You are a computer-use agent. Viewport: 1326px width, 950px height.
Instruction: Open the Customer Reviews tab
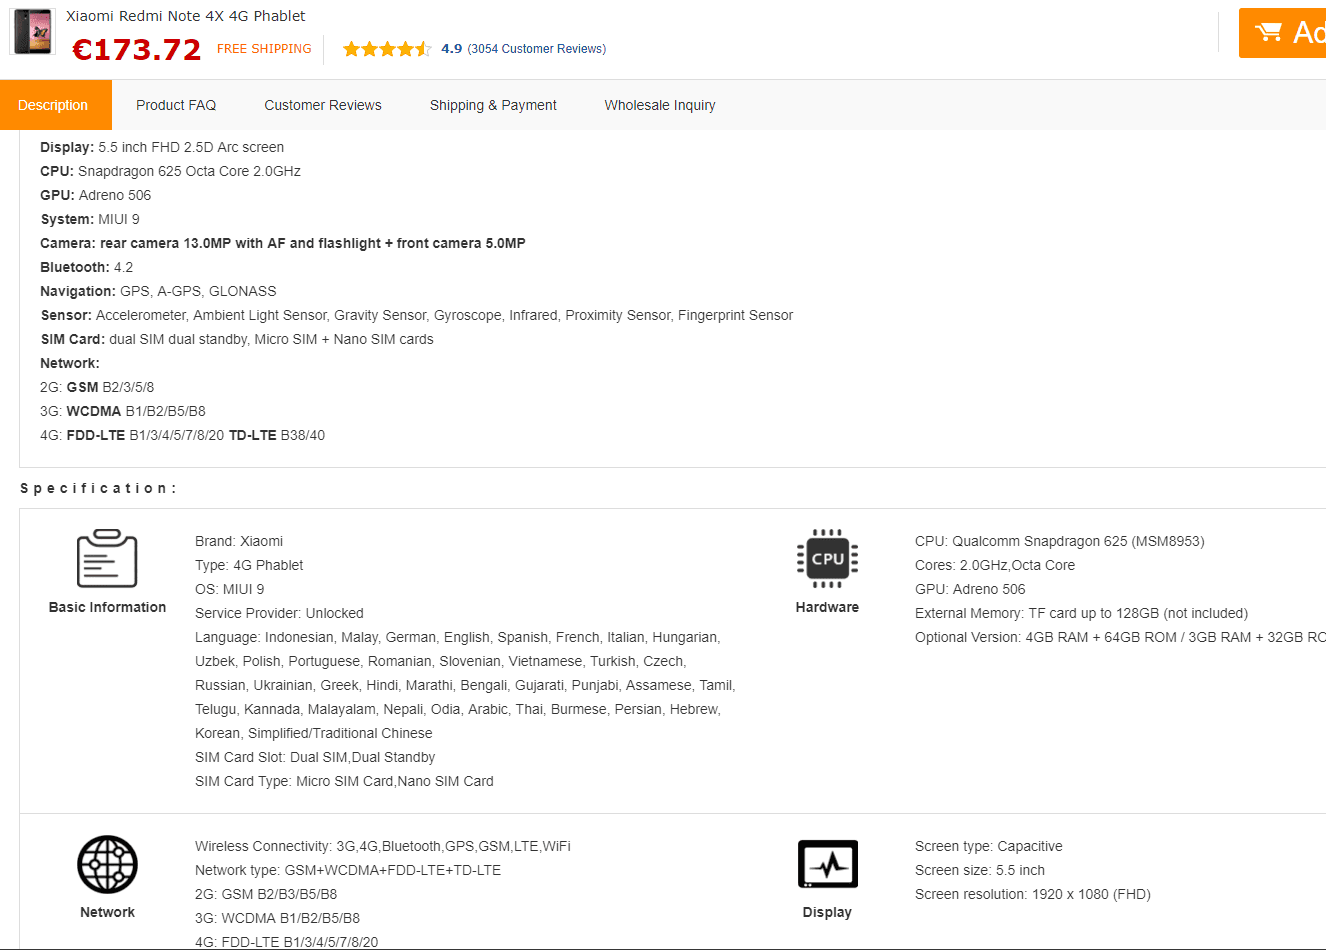[323, 105]
